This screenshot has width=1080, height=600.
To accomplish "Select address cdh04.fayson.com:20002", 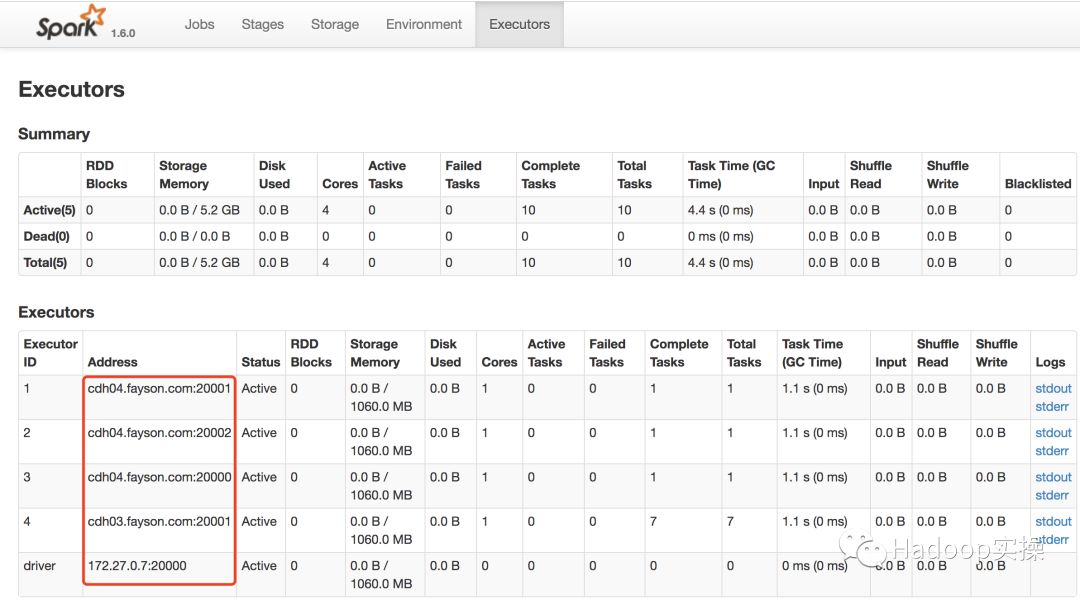I will (x=159, y=433).
